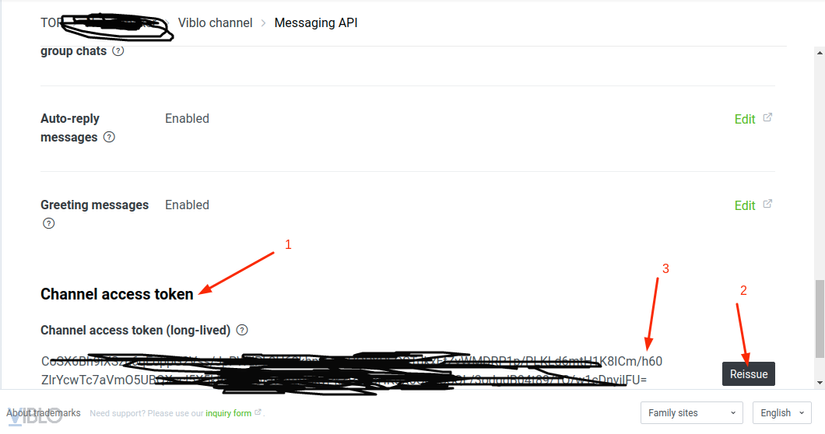Click external link icon beside Greeting Edit
This screenshot has height=434, width=825.
coord(768,204)
